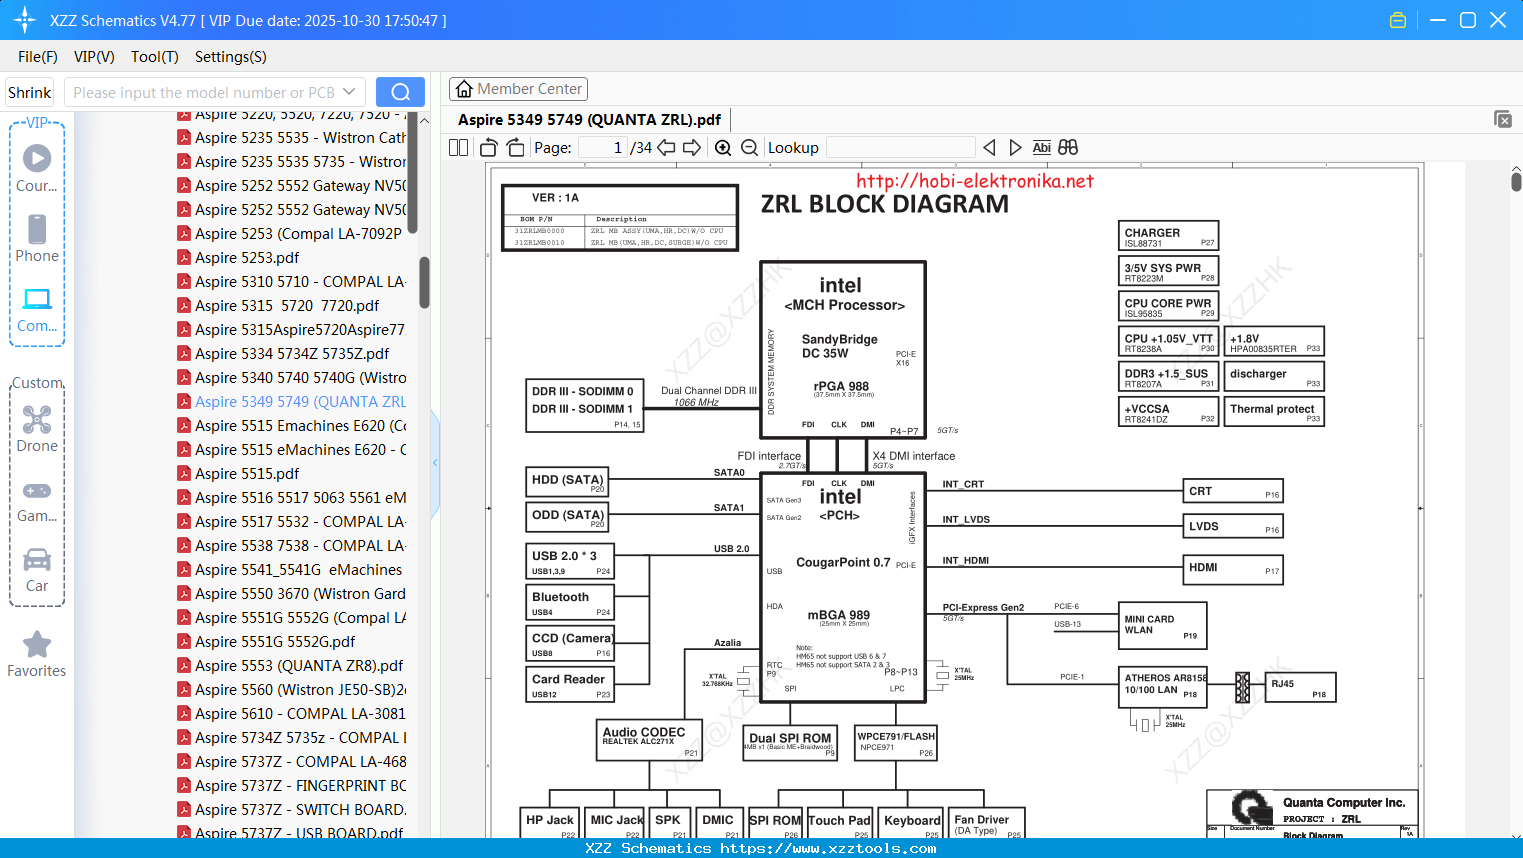
Task: Open "Aspire 5541_5541G eMachines" file
Action: click(x=290, y=570)
